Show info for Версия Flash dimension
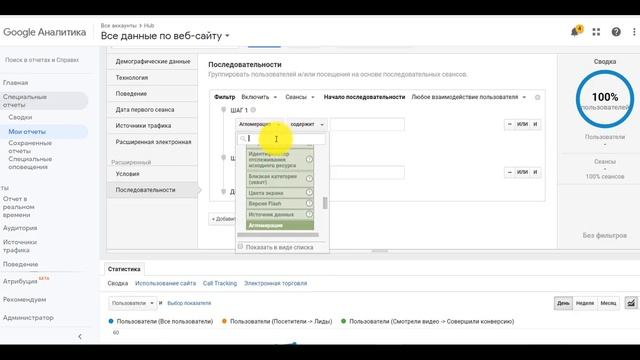This screenshot has width=640, height=360. 309,203
